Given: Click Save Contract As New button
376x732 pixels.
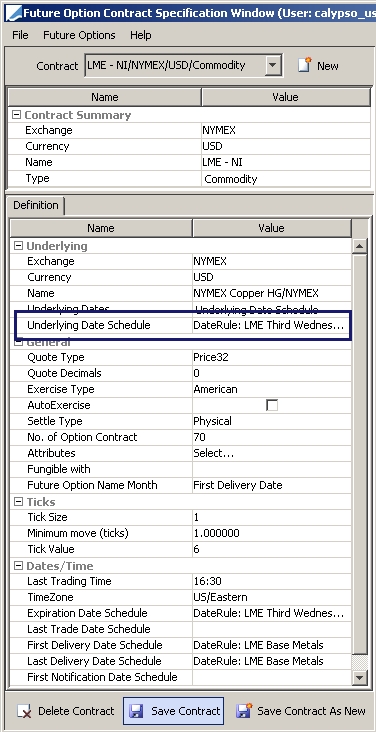Looking at the screenshot, I should (x=301, y=711).
